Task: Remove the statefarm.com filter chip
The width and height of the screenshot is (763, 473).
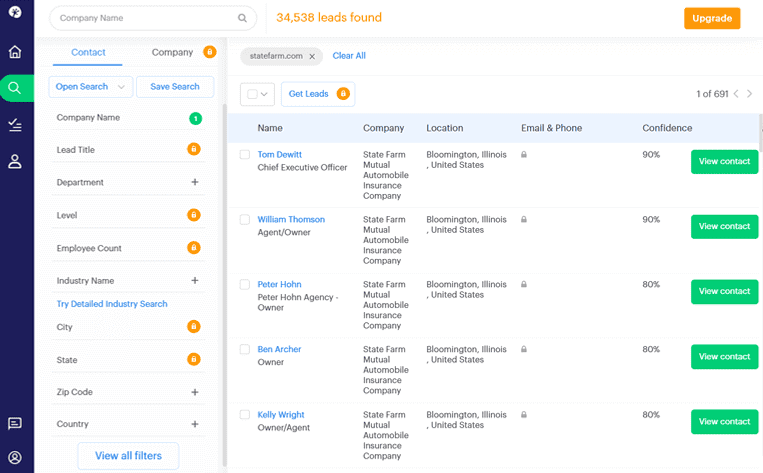Action: tap(312, 56)
